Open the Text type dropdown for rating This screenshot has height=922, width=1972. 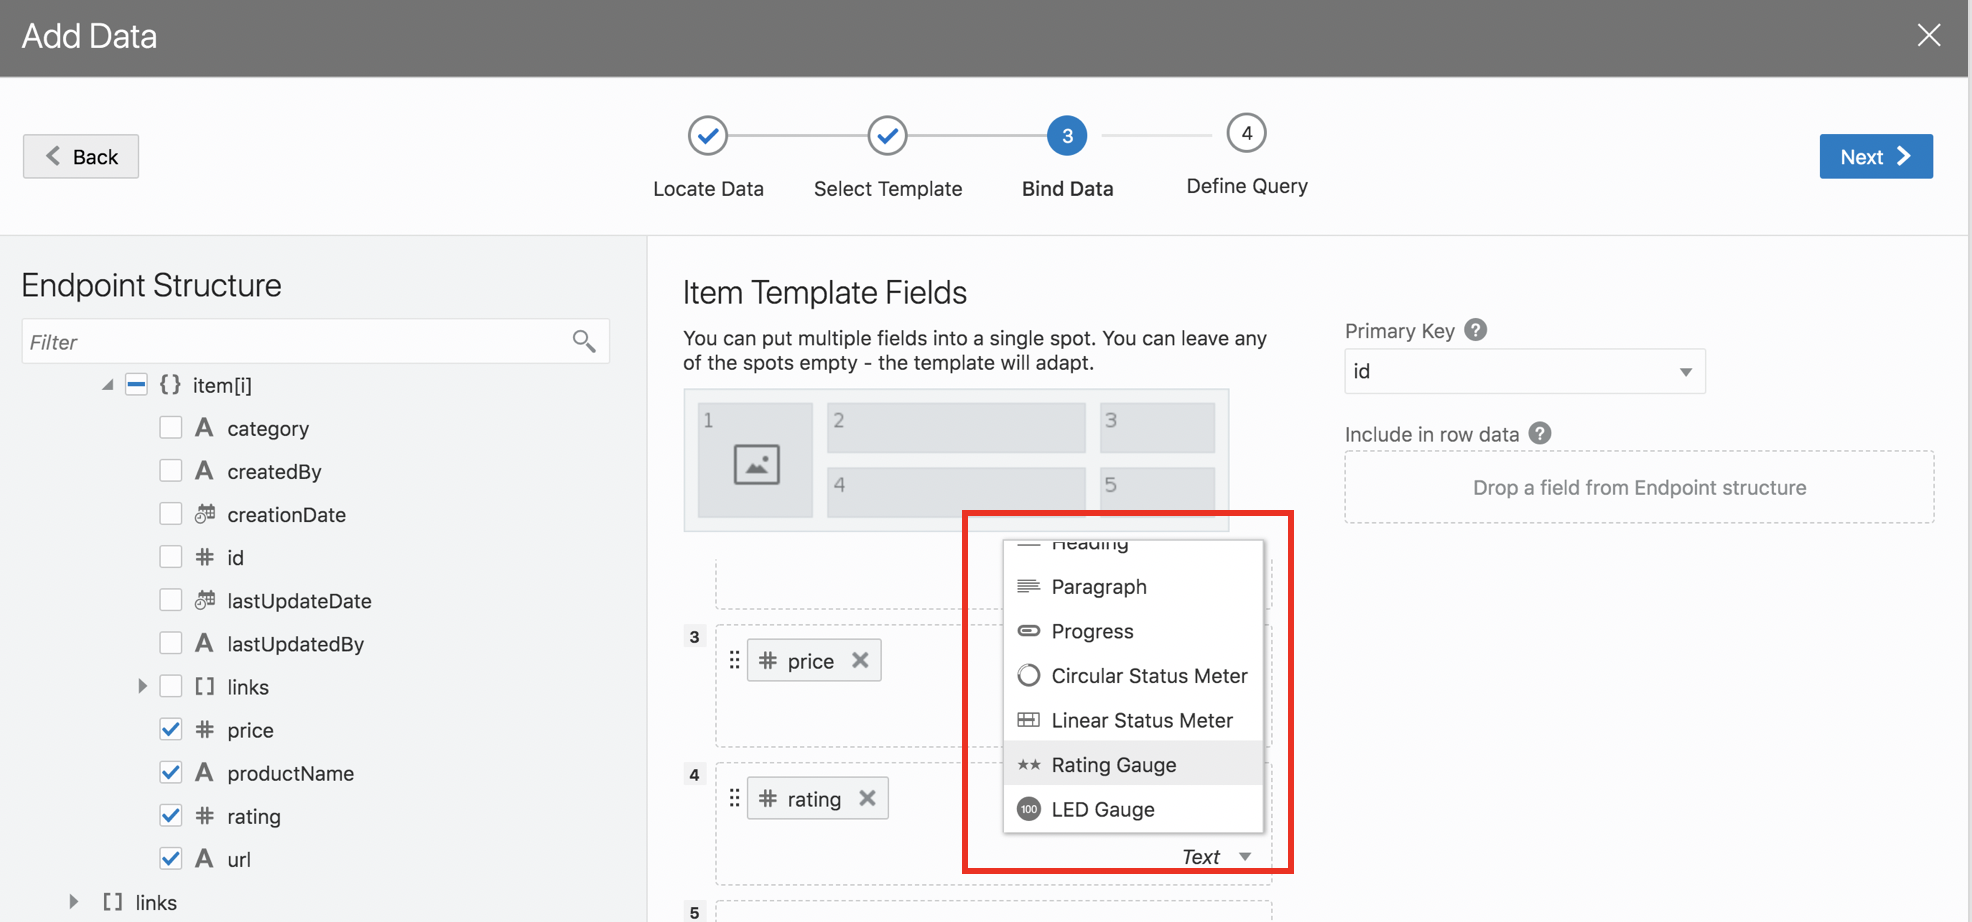(1217, 857)
